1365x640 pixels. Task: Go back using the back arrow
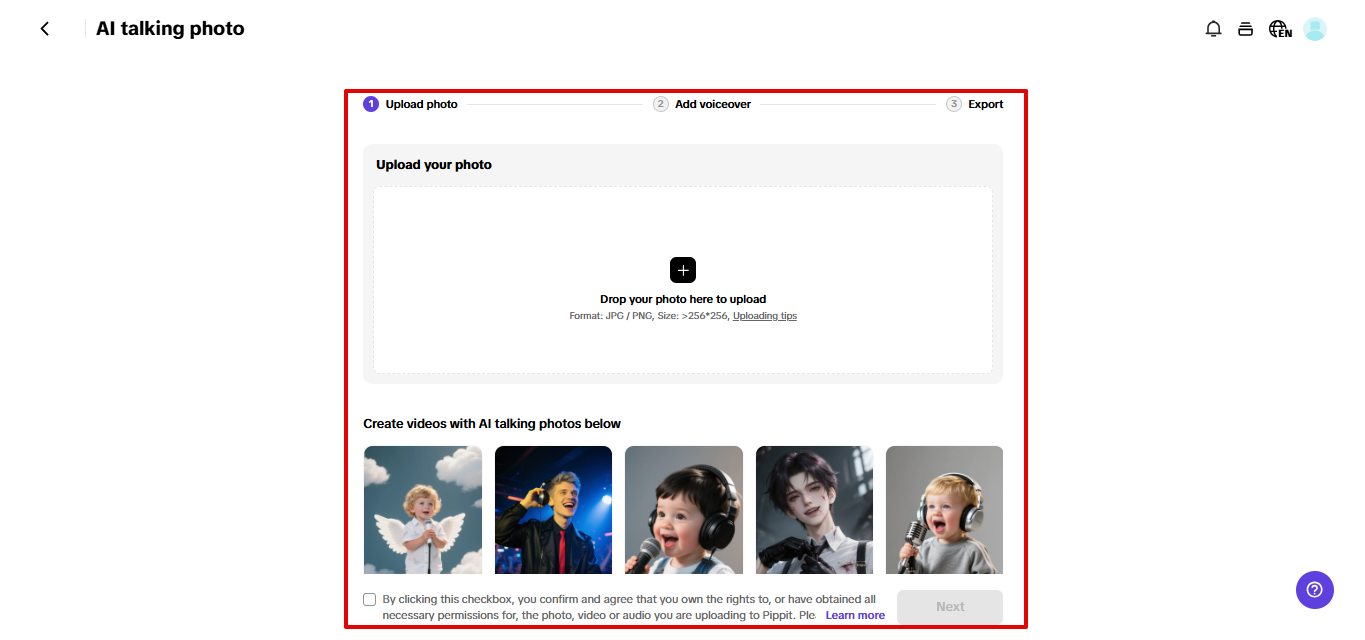click(44, 28)
